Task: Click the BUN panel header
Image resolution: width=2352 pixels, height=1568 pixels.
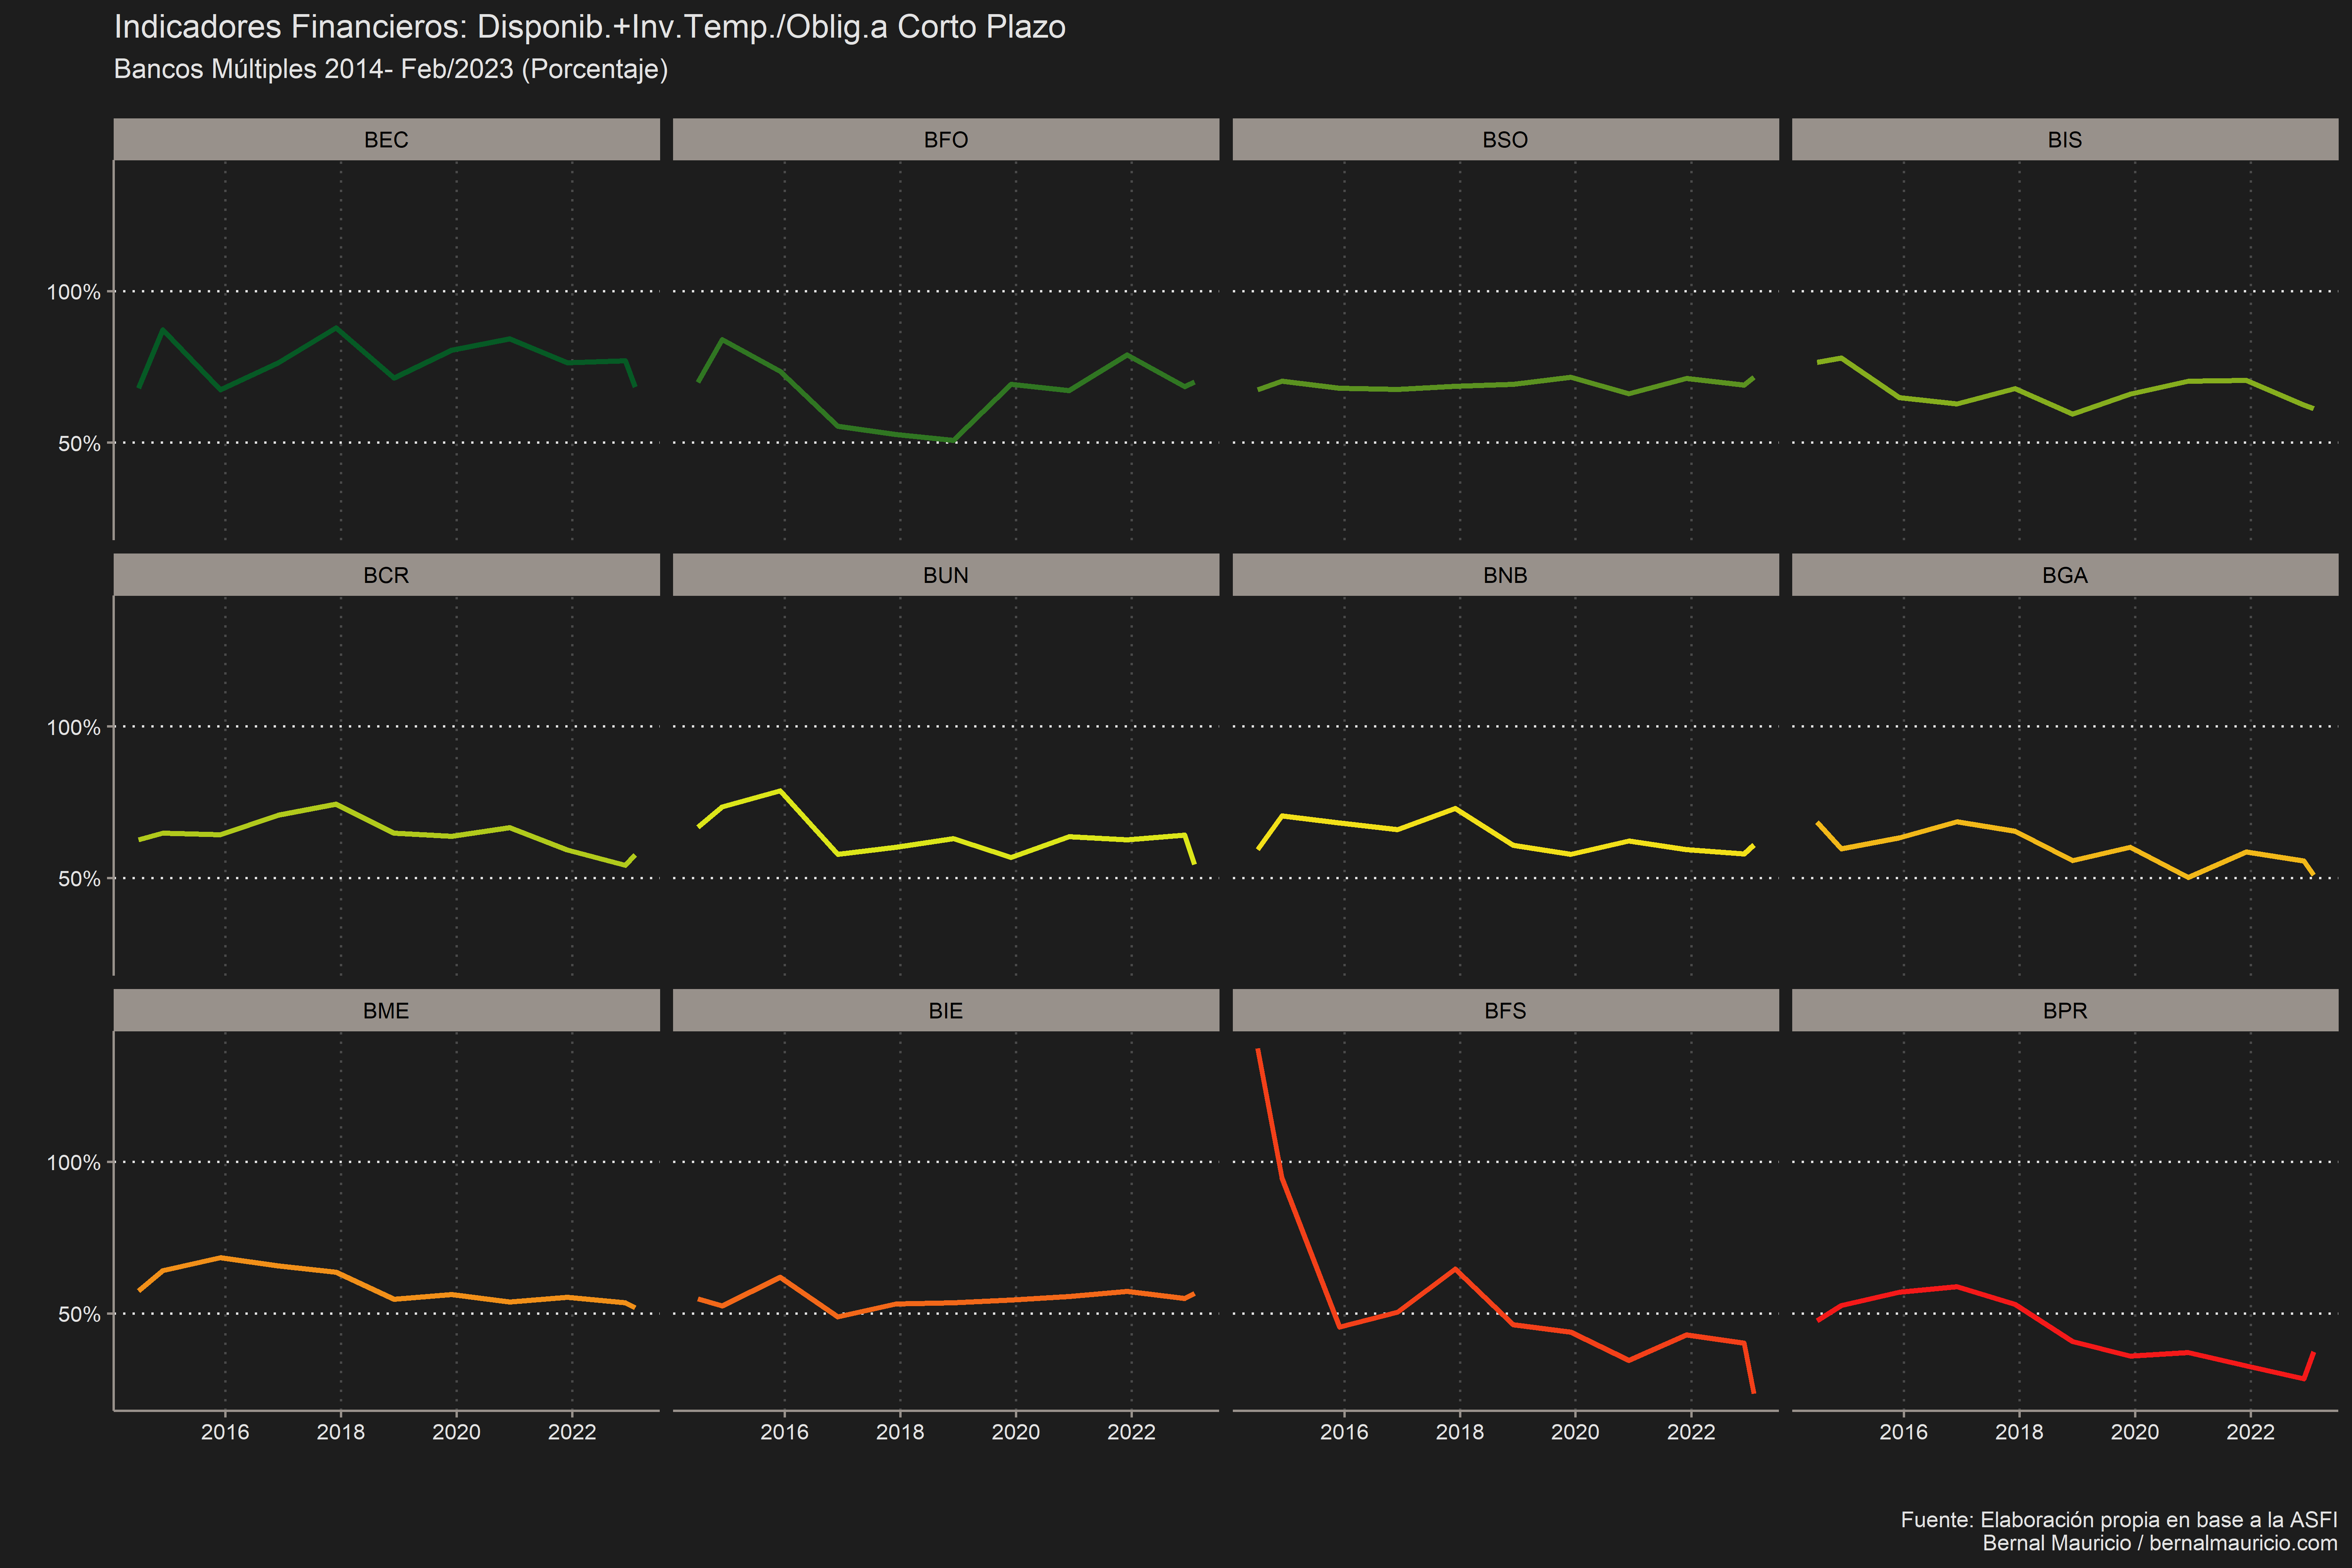Action: 946,575
